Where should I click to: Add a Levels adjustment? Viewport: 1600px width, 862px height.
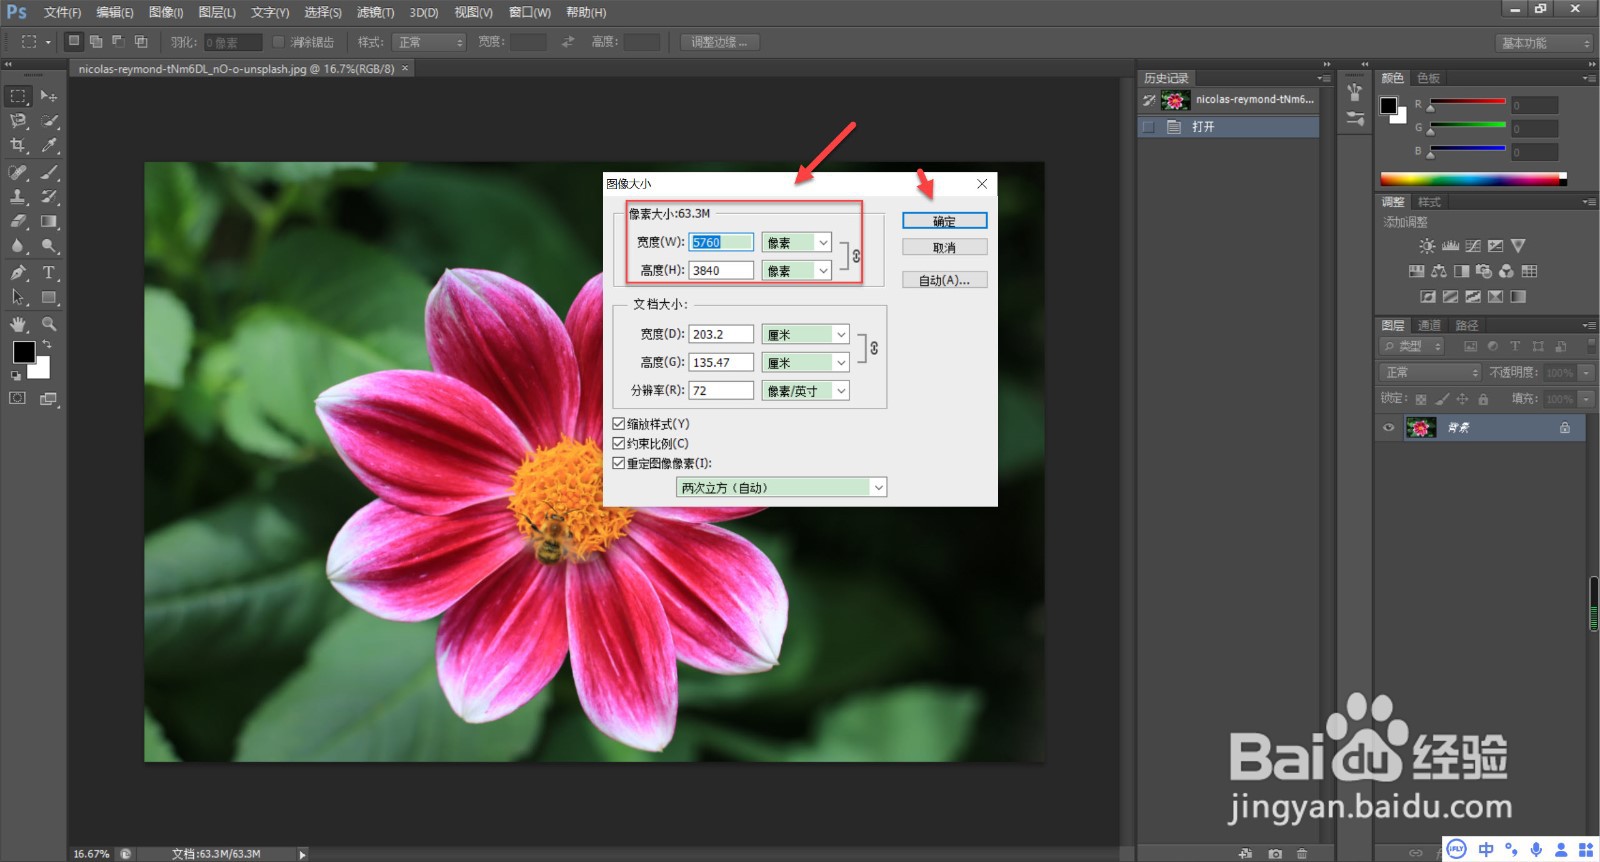click(1450, 246)
